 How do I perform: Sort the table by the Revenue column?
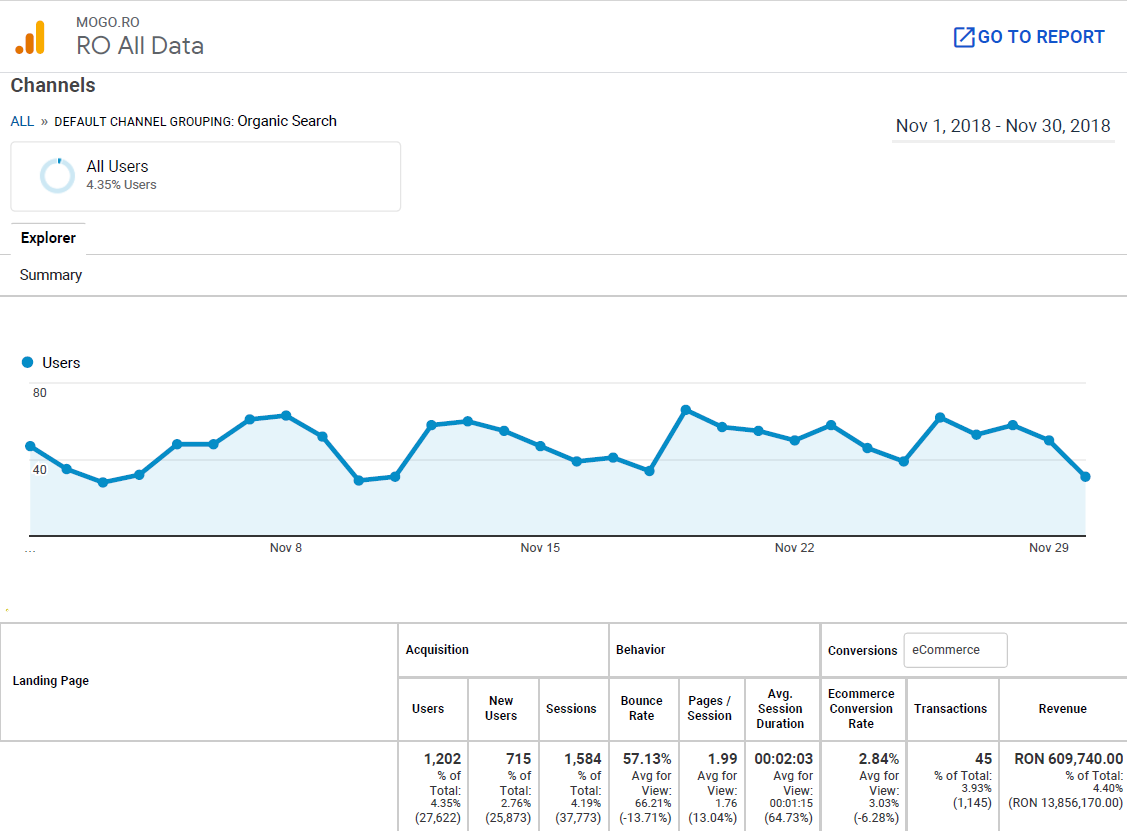pyautogui.click(x=1062, y=708)
